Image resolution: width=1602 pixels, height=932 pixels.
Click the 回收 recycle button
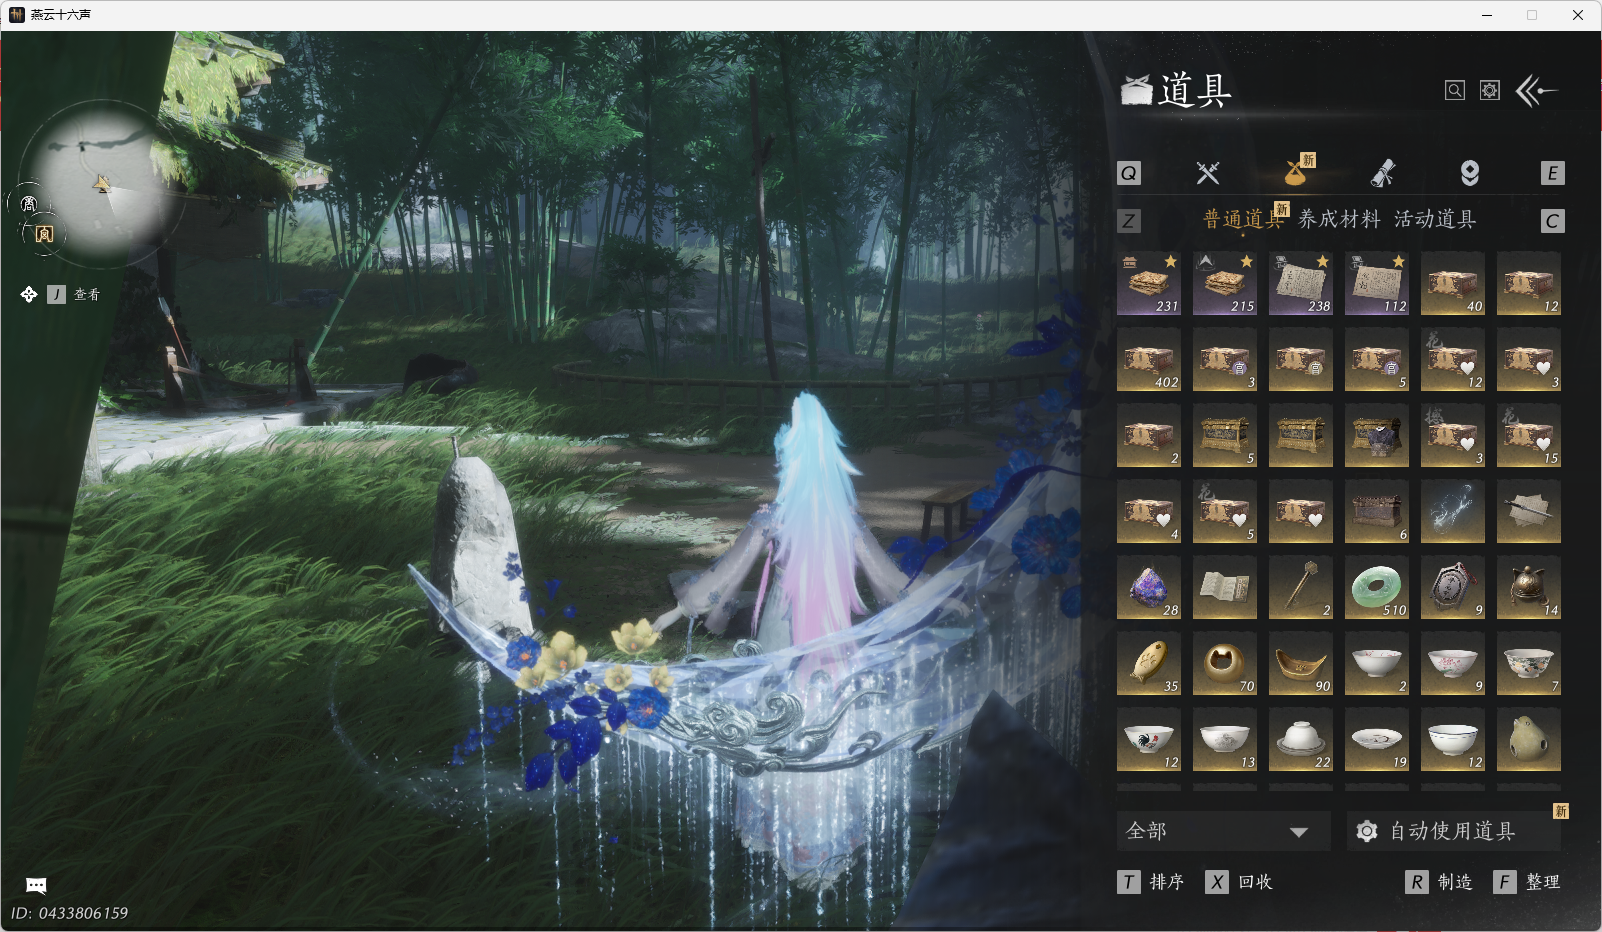coord(1240,882)
